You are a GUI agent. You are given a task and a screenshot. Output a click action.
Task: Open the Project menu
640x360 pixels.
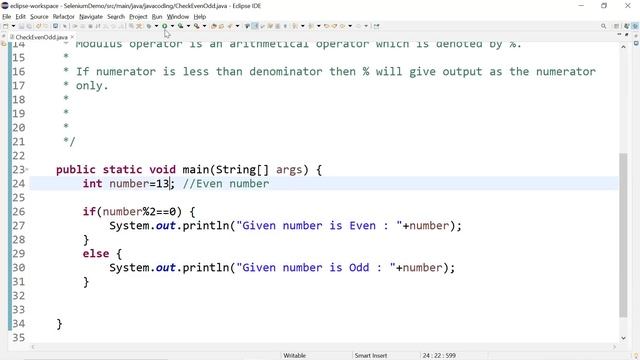pyautogui.click(x=138, y=17)
